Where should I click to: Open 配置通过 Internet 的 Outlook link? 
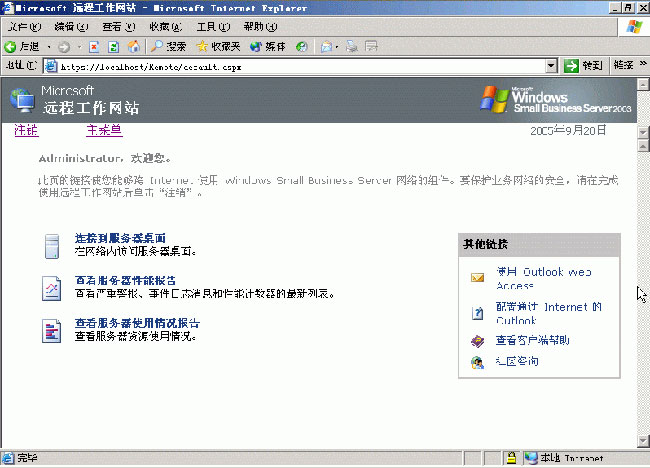tap(549, 313)
